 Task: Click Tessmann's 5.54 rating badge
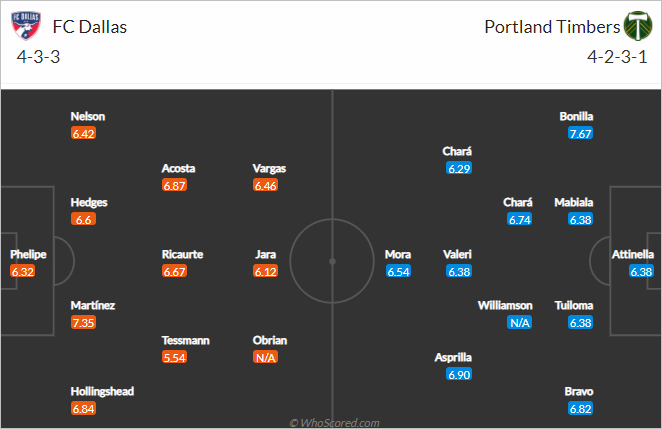point(174,357)
